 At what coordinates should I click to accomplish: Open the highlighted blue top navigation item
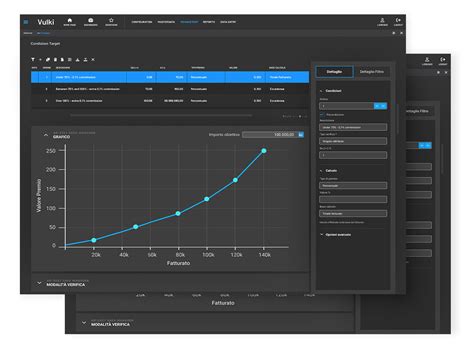(189, 22)
